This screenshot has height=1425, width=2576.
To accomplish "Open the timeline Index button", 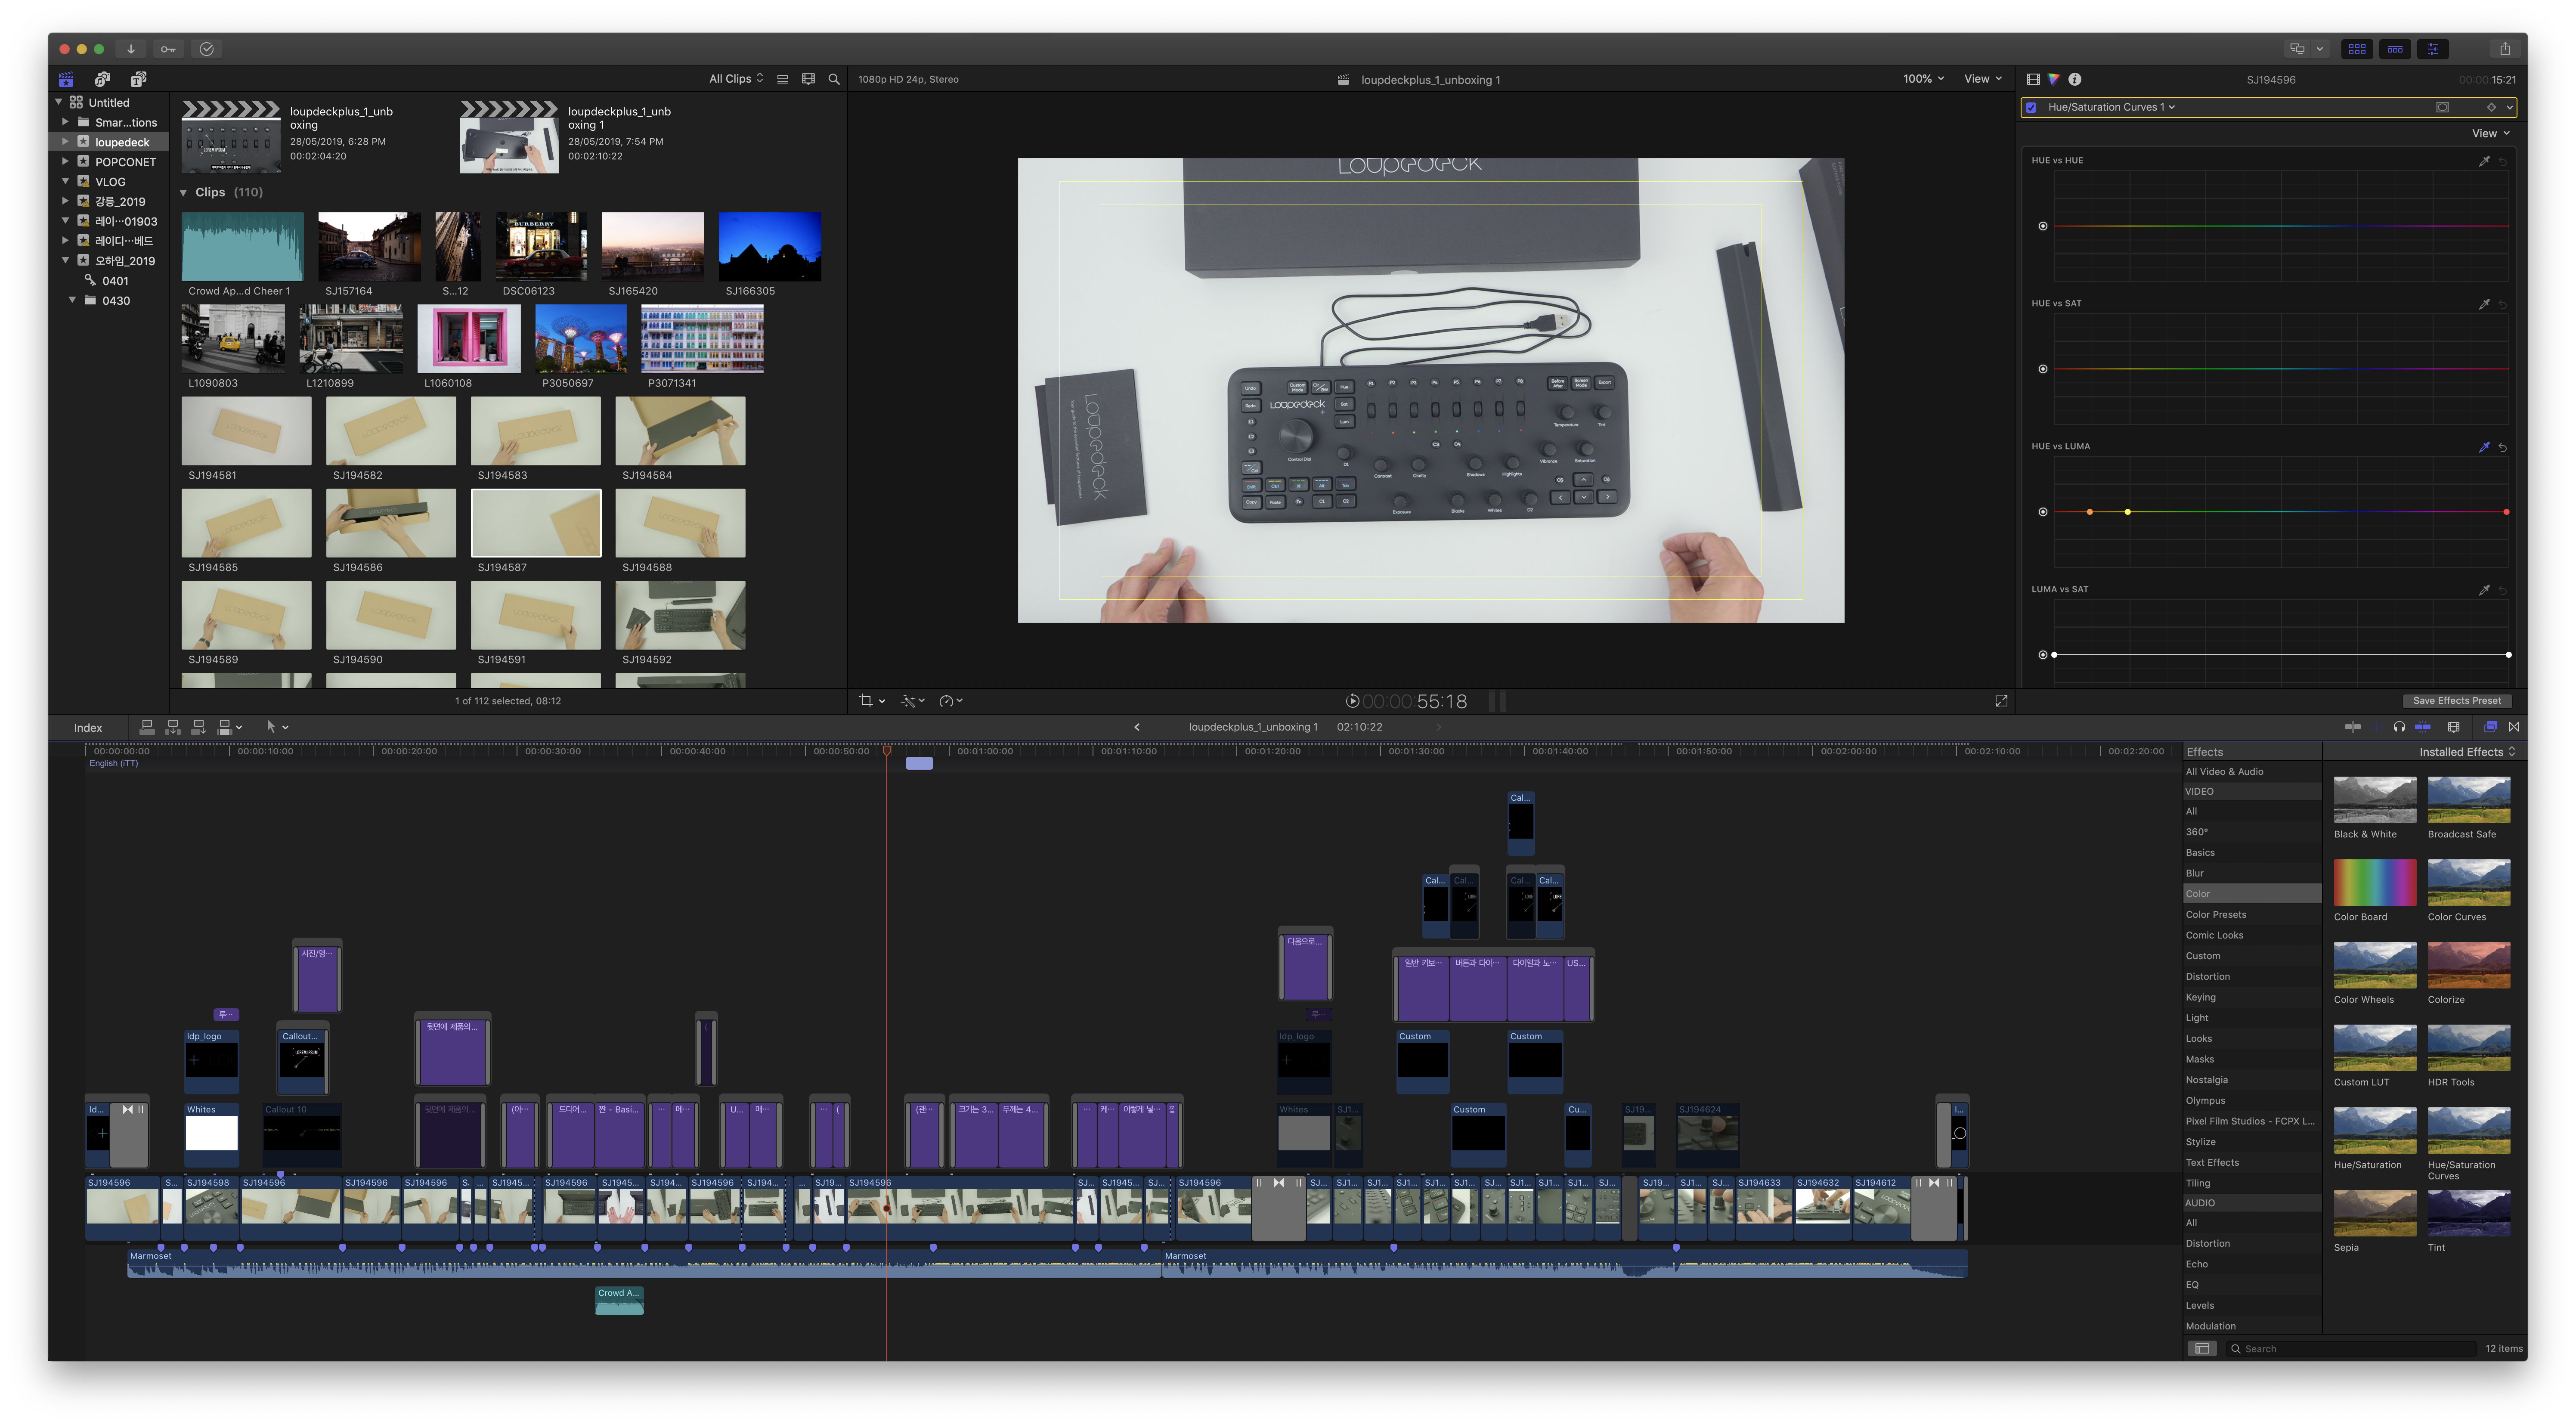I will tap(88, 728).
